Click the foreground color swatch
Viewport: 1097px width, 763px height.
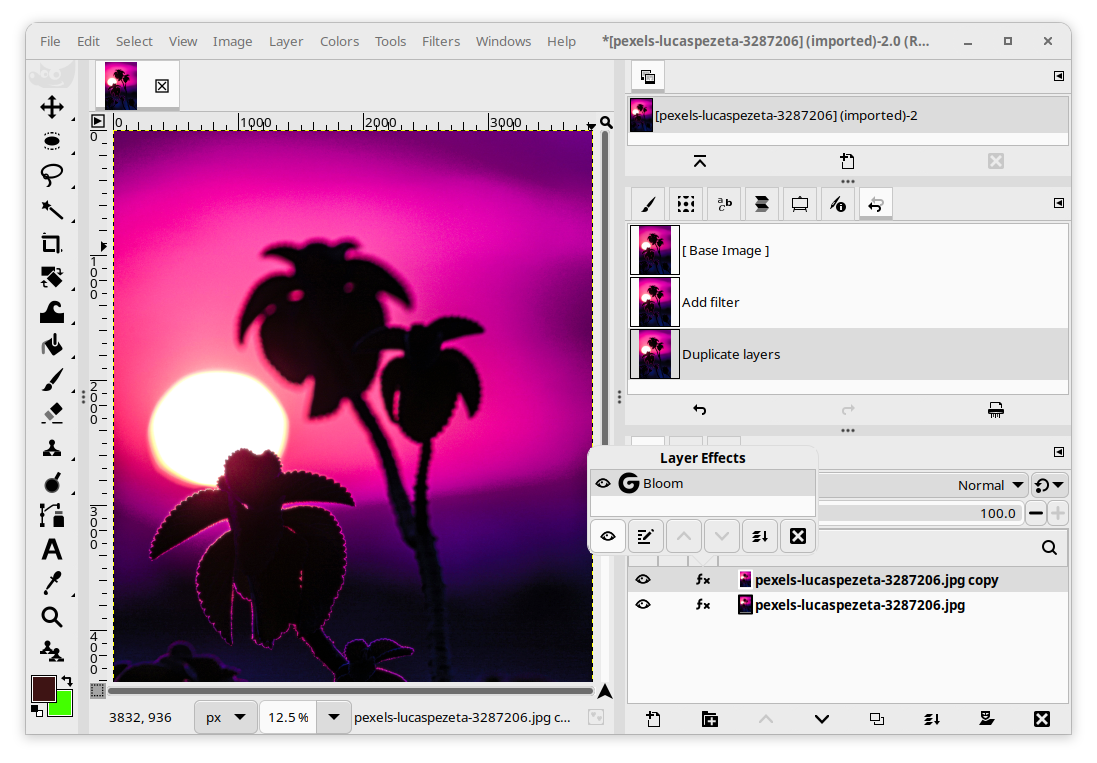[43, 689]
